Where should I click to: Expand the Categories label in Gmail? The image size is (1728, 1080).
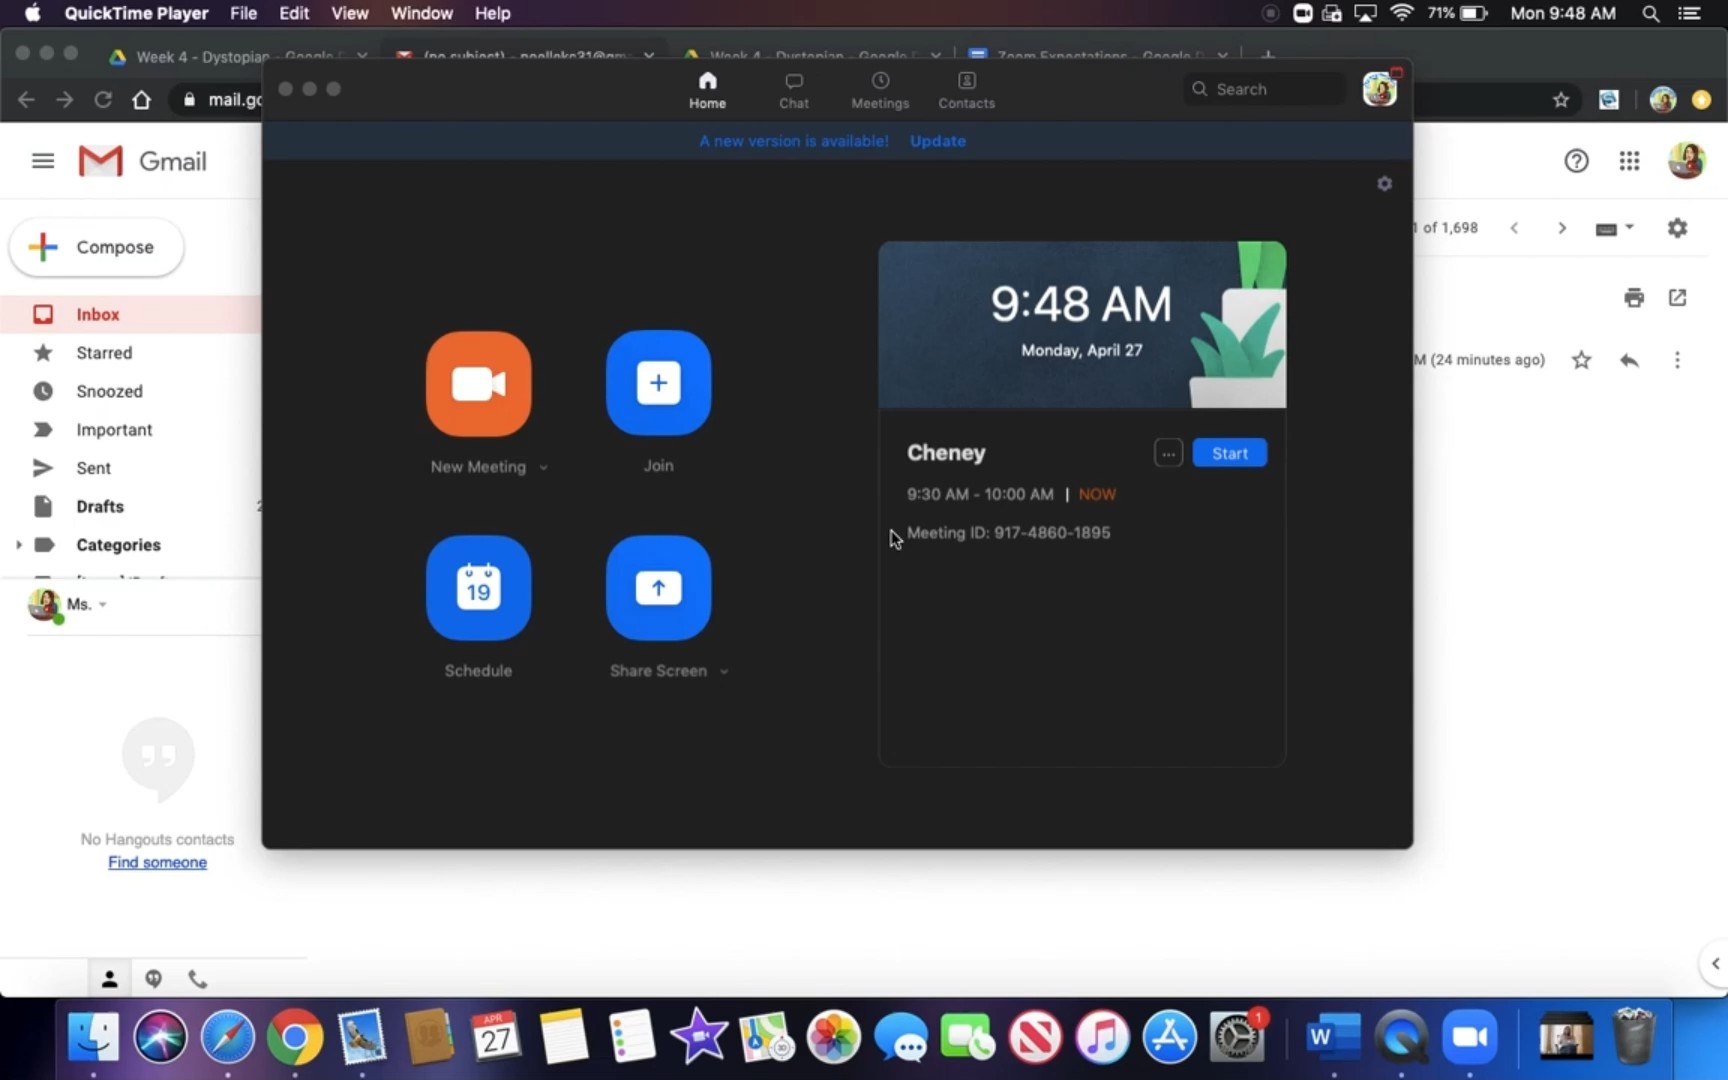[18, 545]
